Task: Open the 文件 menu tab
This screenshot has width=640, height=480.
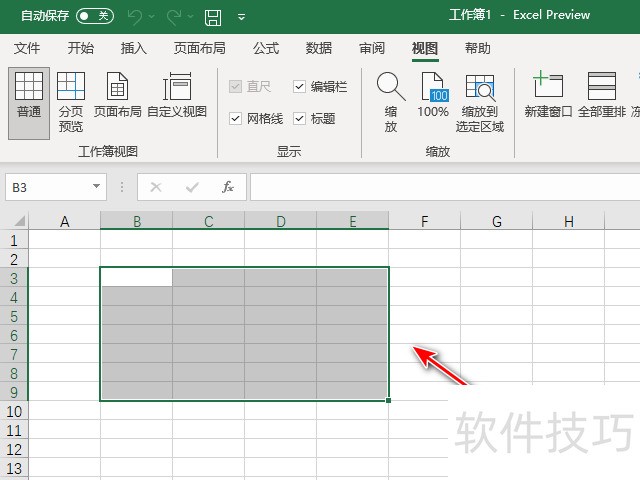Action: (27, 49)
